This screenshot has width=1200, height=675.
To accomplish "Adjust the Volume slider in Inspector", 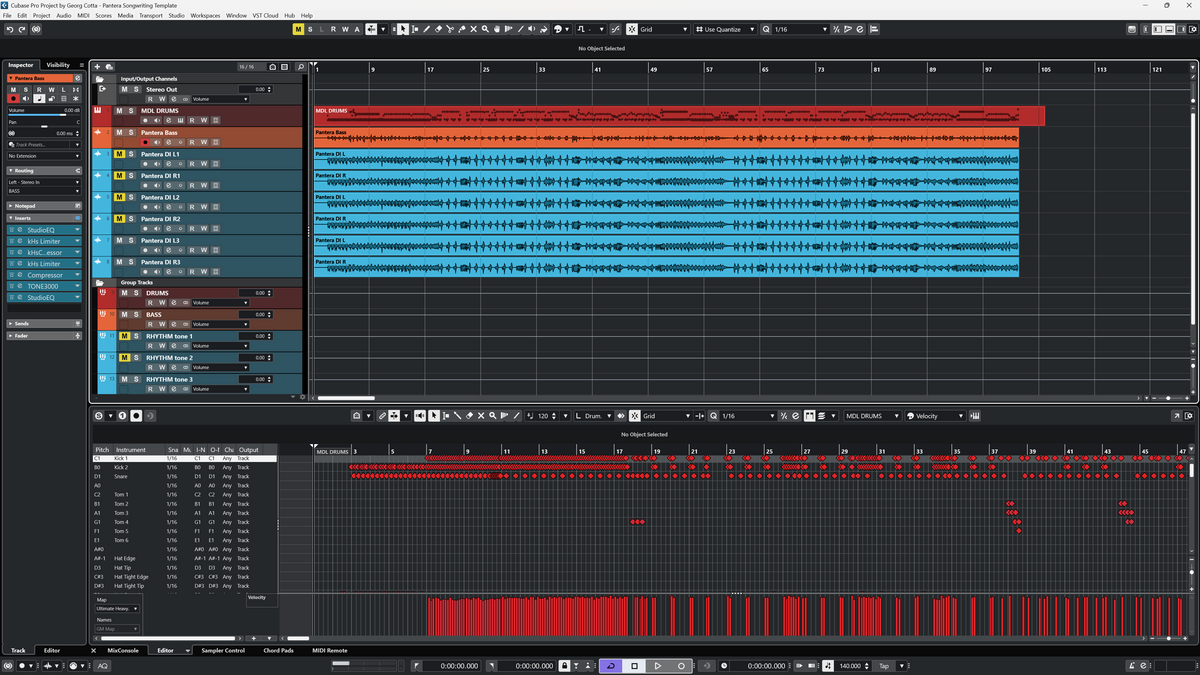I will (x=44, y=115).
